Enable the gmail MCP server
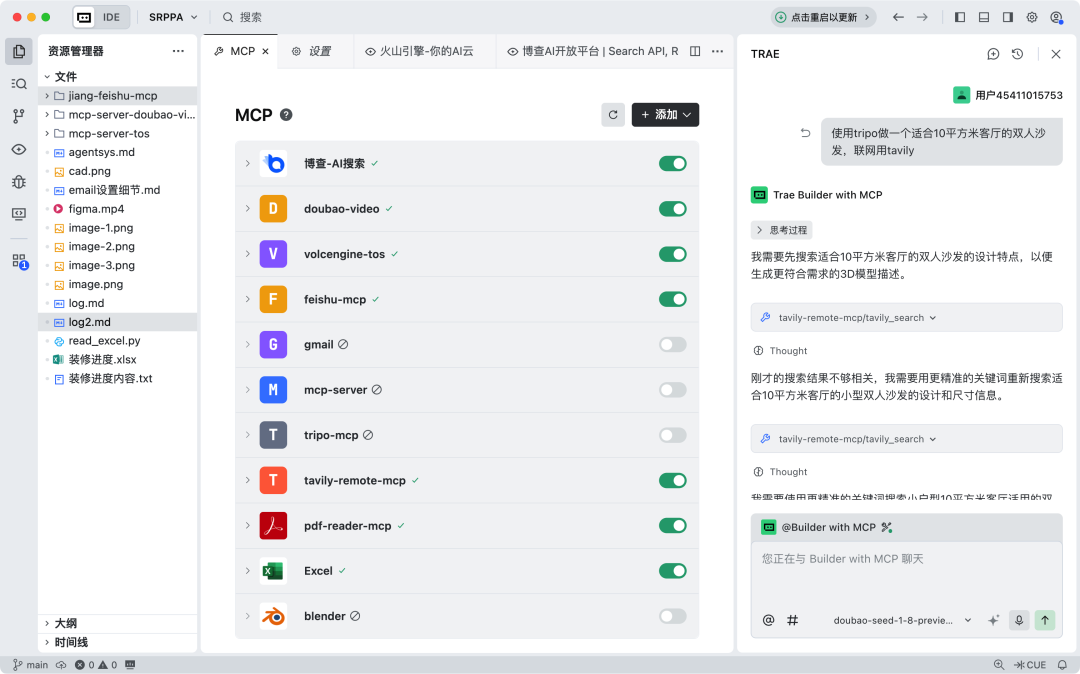 pos(674,344)
